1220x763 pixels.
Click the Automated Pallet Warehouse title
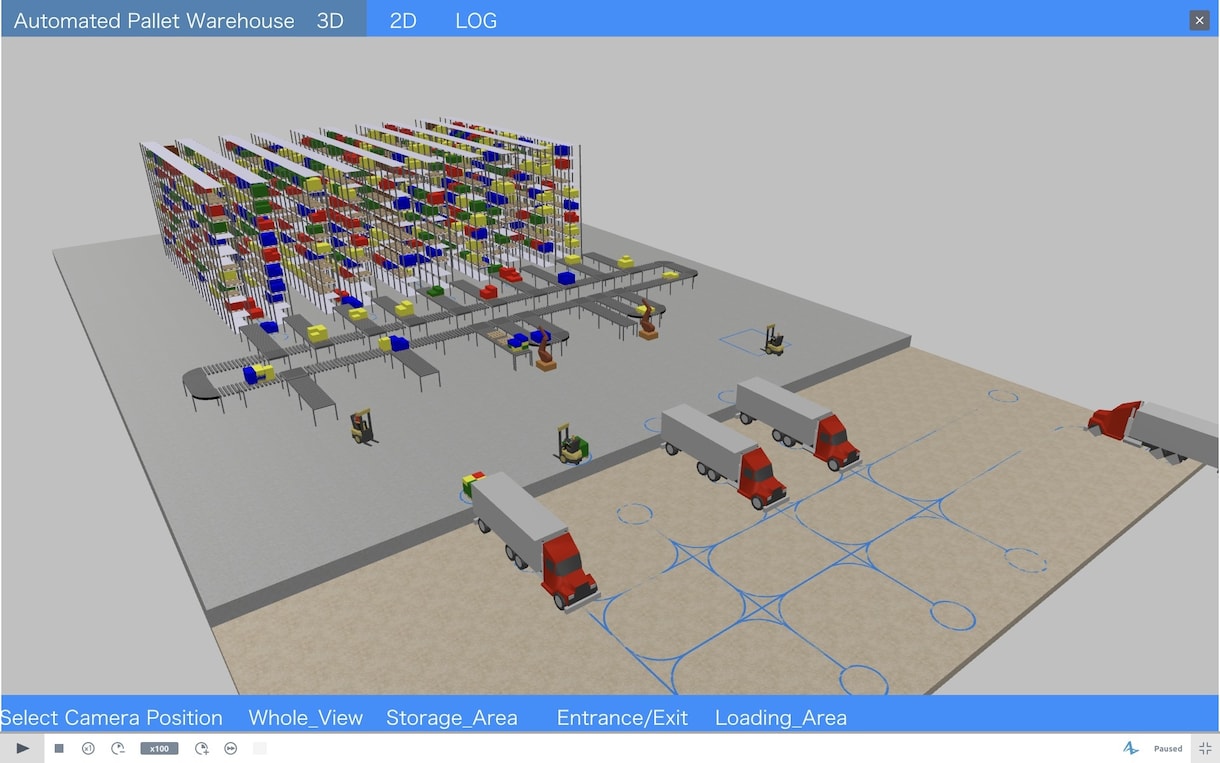coord(154,21)
